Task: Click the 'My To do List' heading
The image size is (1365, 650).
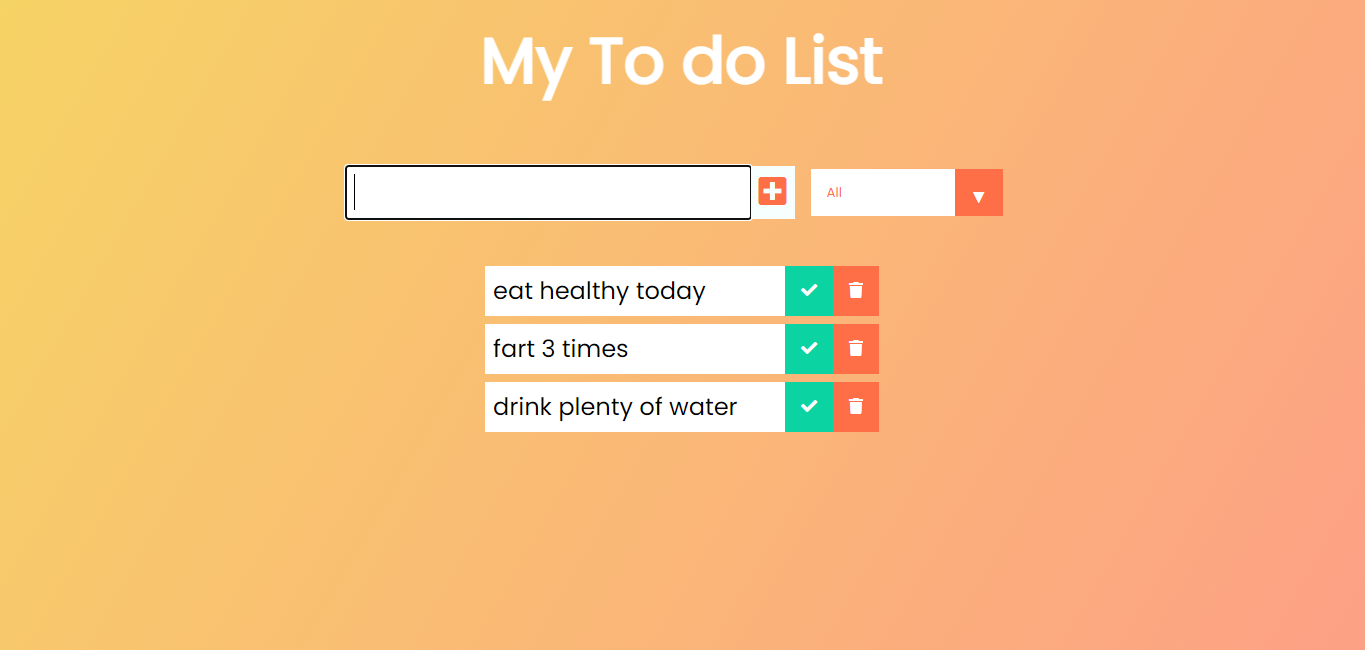Action: click(x=682, y=62)
